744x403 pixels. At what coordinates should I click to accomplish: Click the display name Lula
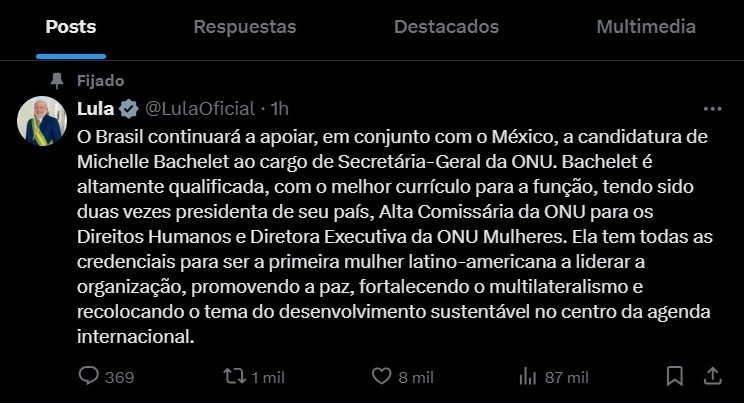[x=95, y=108]
